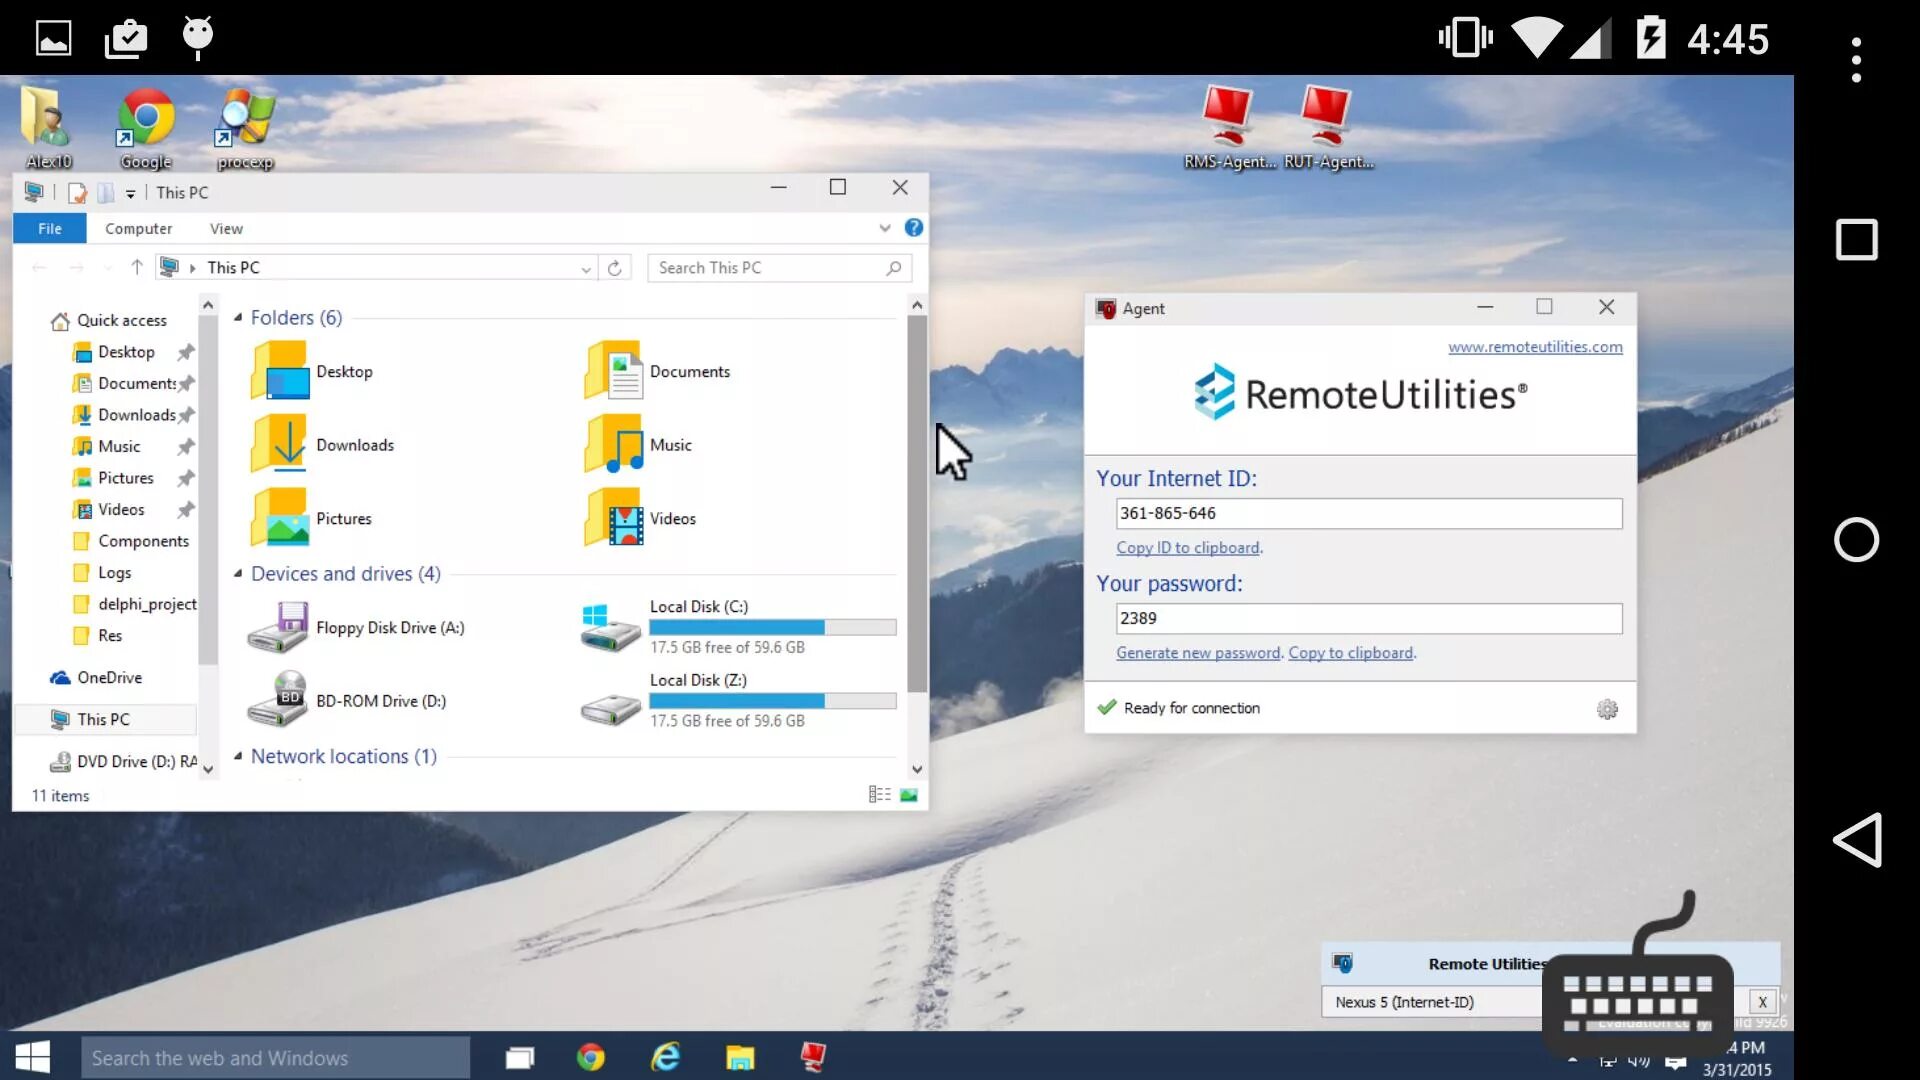
Task: Click the Local Disk (C:) usage bar
Action: [x=772, y=627]
